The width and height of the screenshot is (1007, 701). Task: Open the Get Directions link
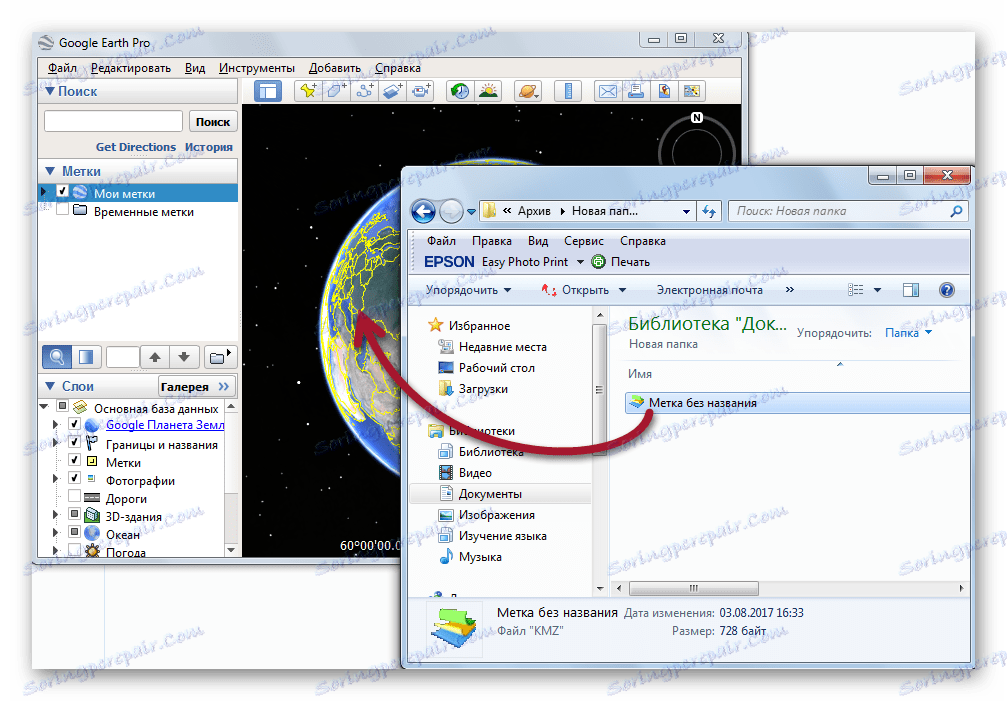coord(136,147)
